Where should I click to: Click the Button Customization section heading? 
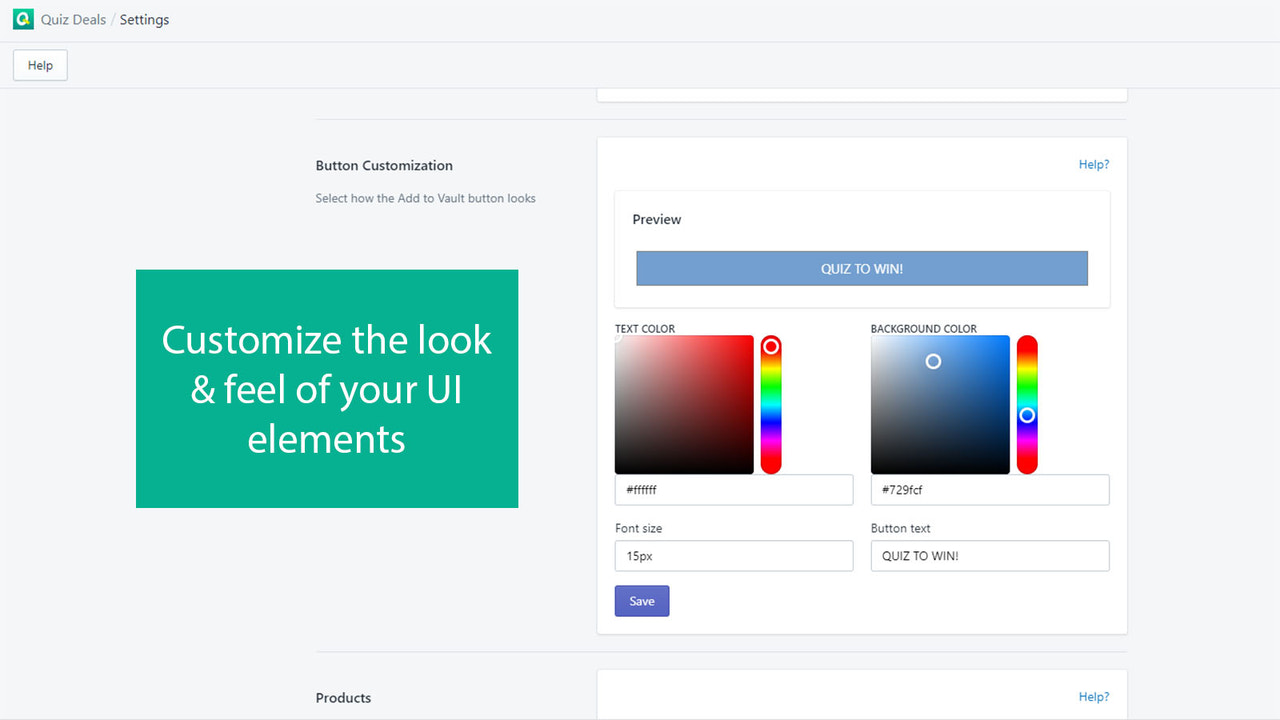point(384,165)
